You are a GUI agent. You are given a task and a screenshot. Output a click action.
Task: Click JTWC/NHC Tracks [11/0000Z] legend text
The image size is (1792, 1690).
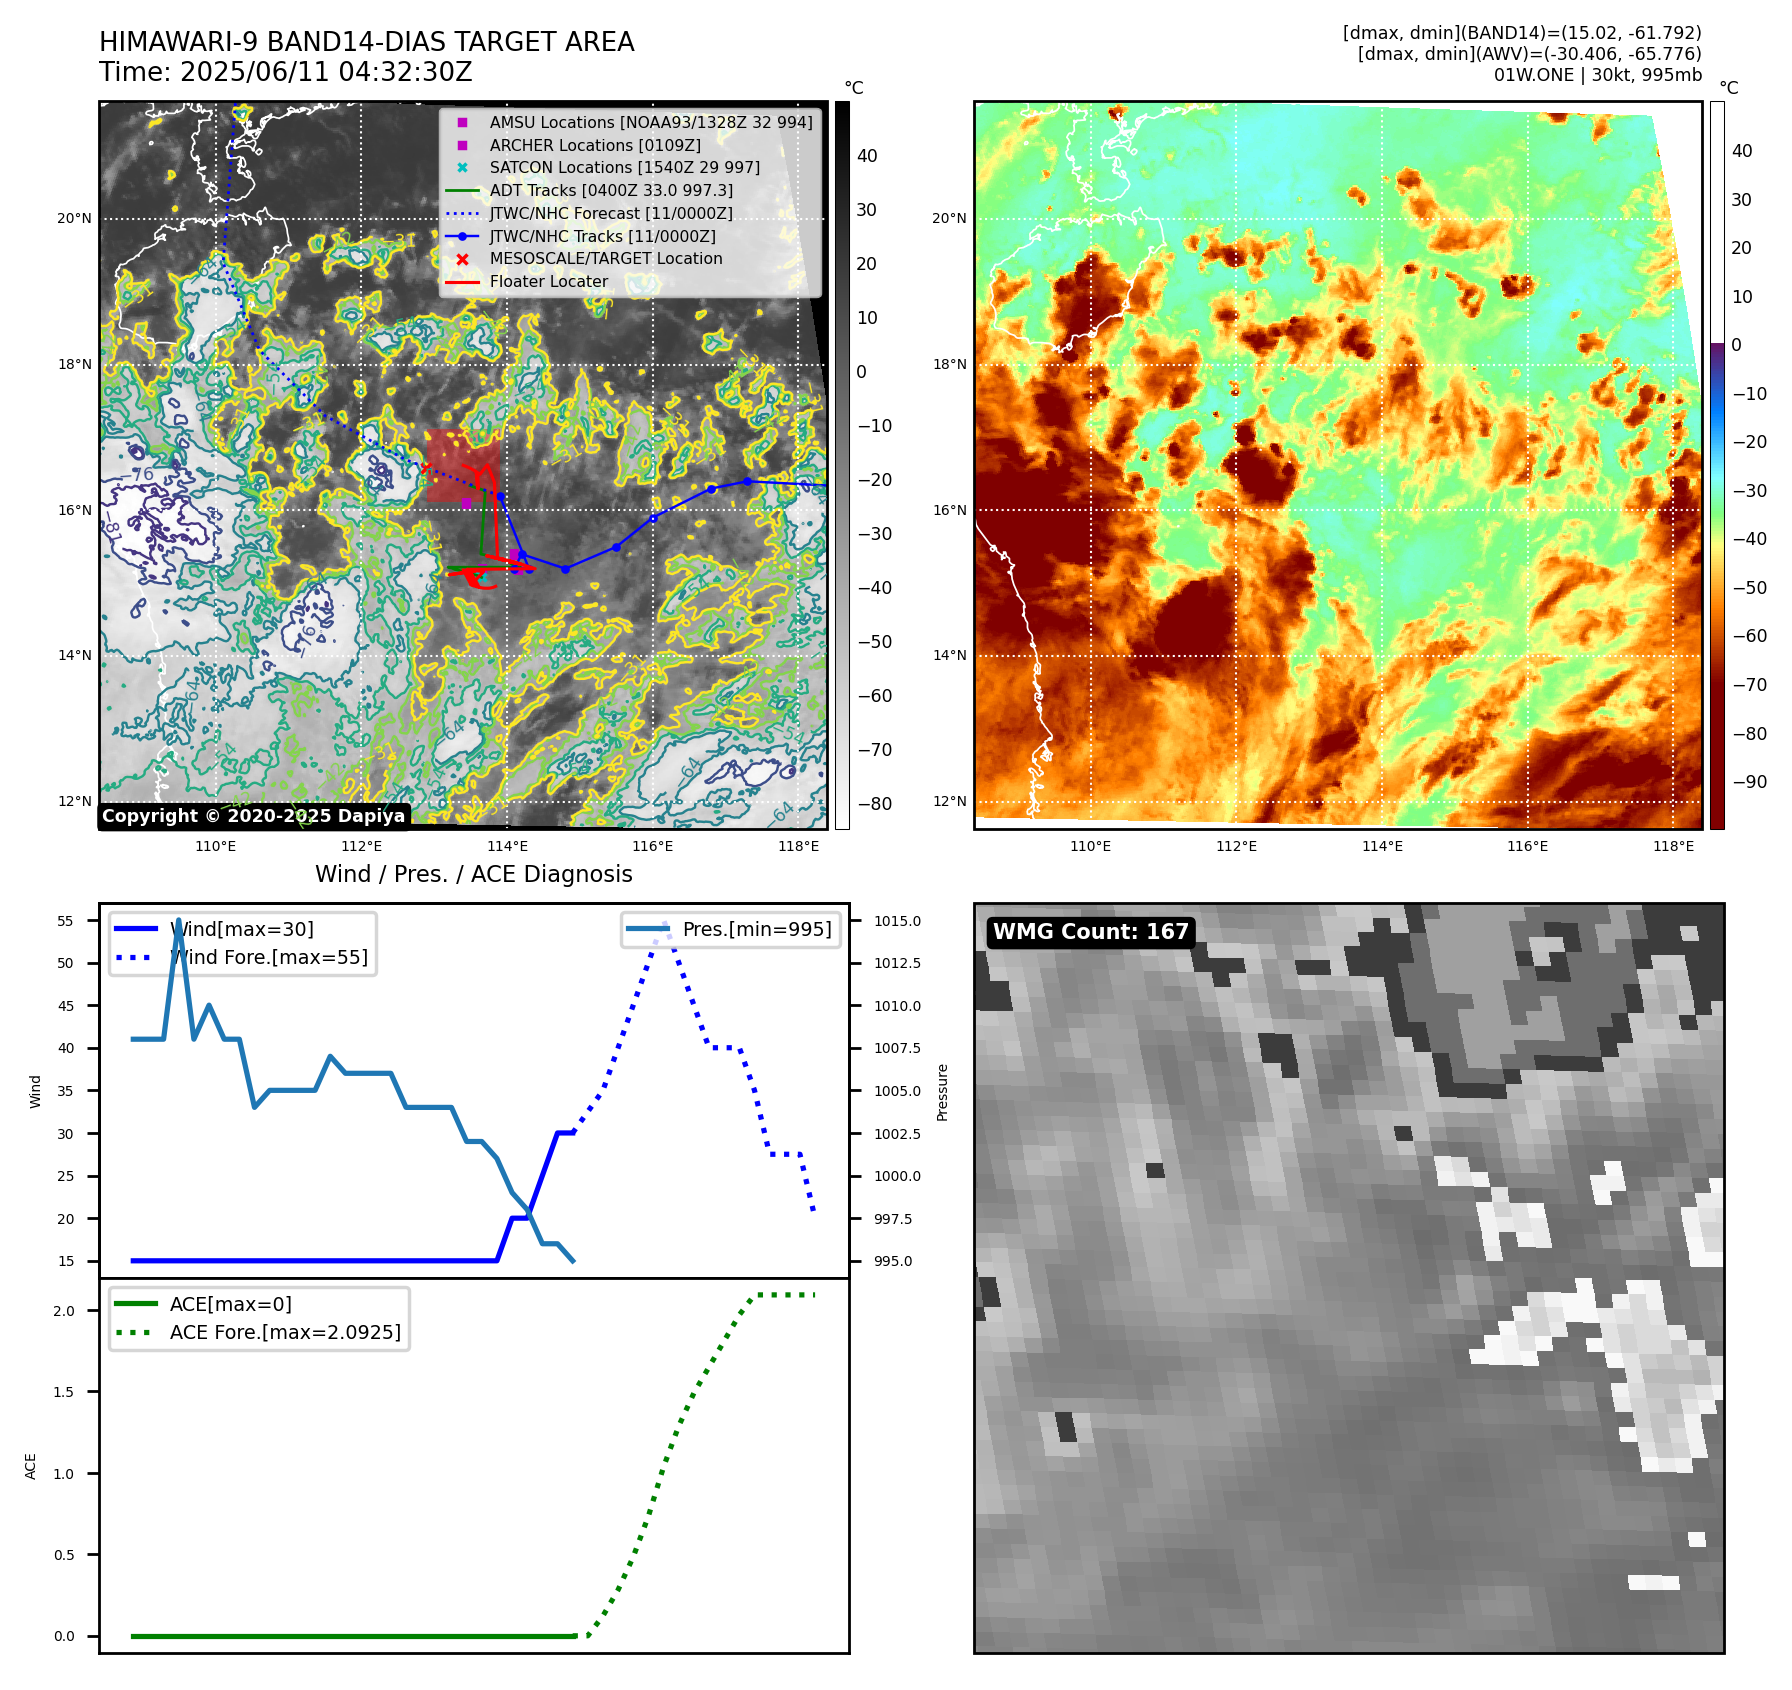[603, 237]
